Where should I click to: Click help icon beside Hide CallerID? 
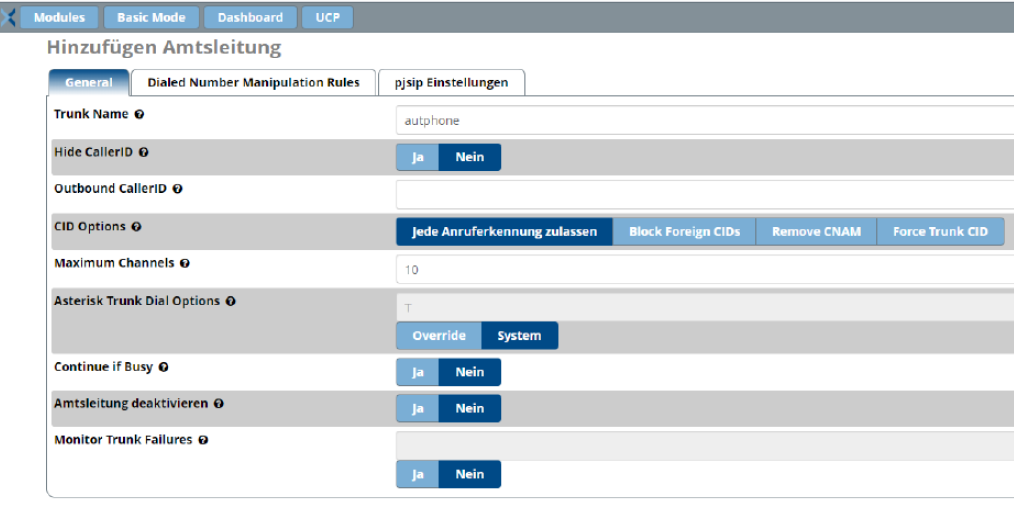coord(144,152)
